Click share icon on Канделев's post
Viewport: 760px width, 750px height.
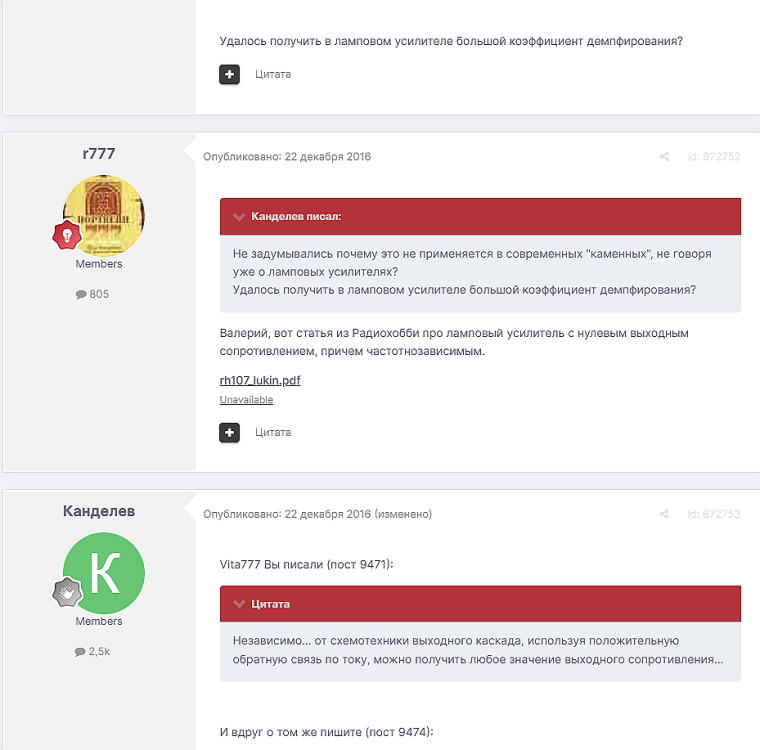[664, 514]
